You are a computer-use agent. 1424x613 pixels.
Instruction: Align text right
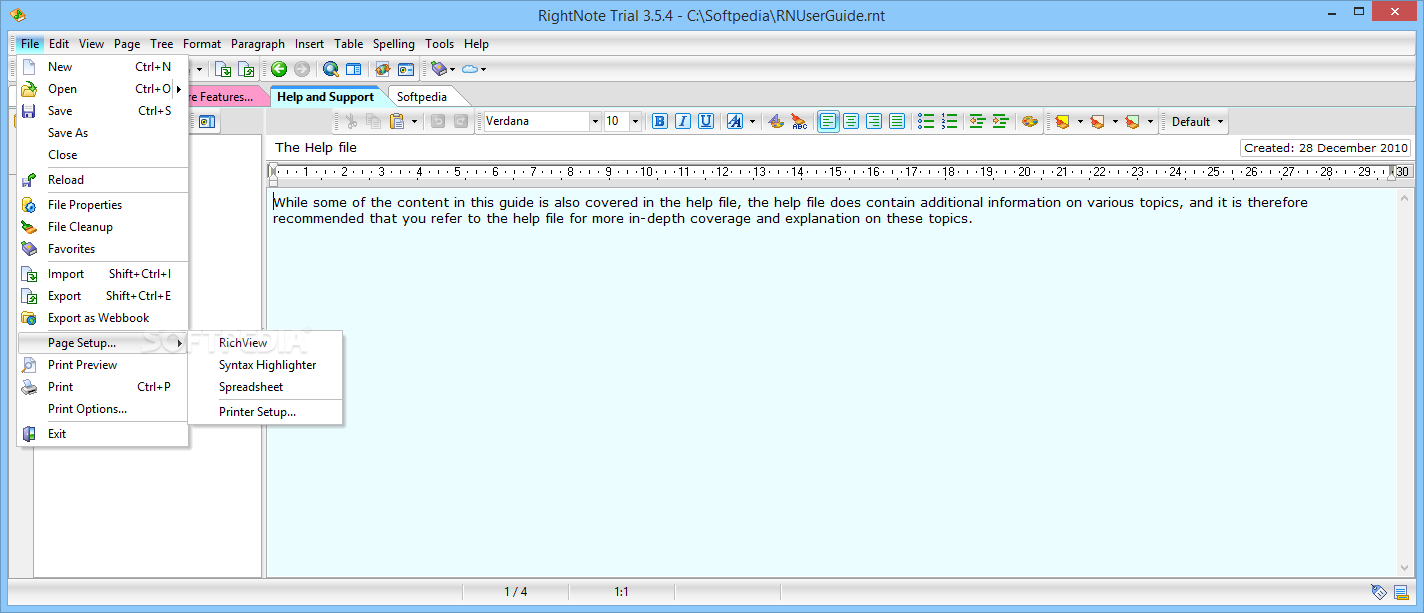pos(874,121)
